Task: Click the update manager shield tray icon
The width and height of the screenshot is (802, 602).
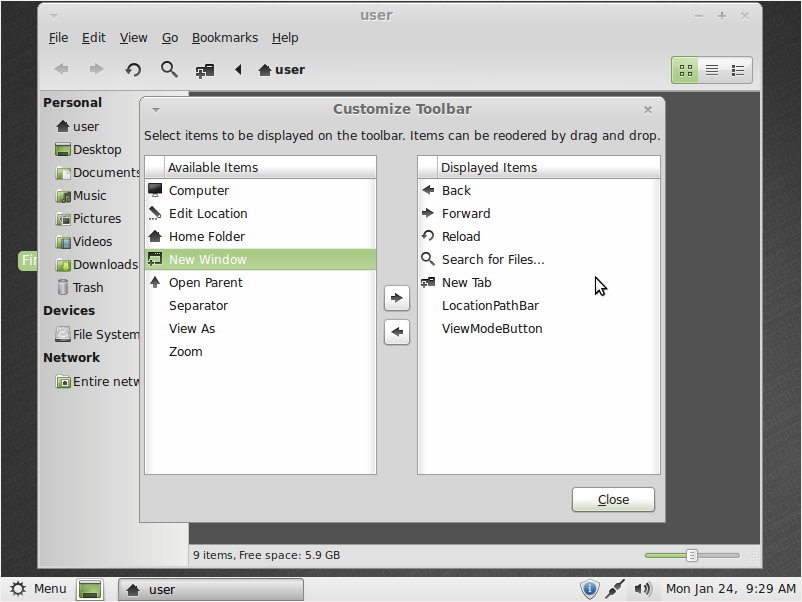Action: 589,589
